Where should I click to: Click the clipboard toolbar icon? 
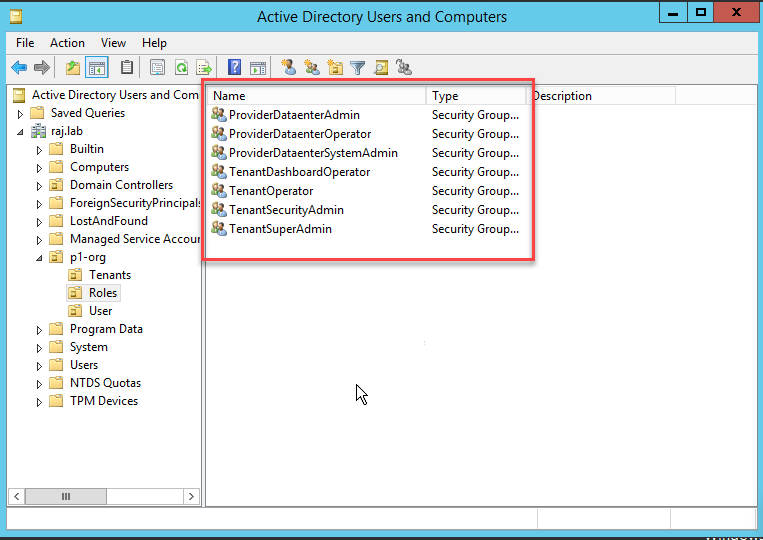pos(127,67)
